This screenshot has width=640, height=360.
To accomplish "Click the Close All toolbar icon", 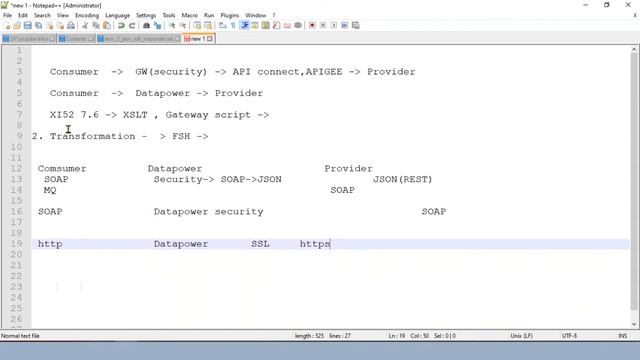I will [60, 25].
